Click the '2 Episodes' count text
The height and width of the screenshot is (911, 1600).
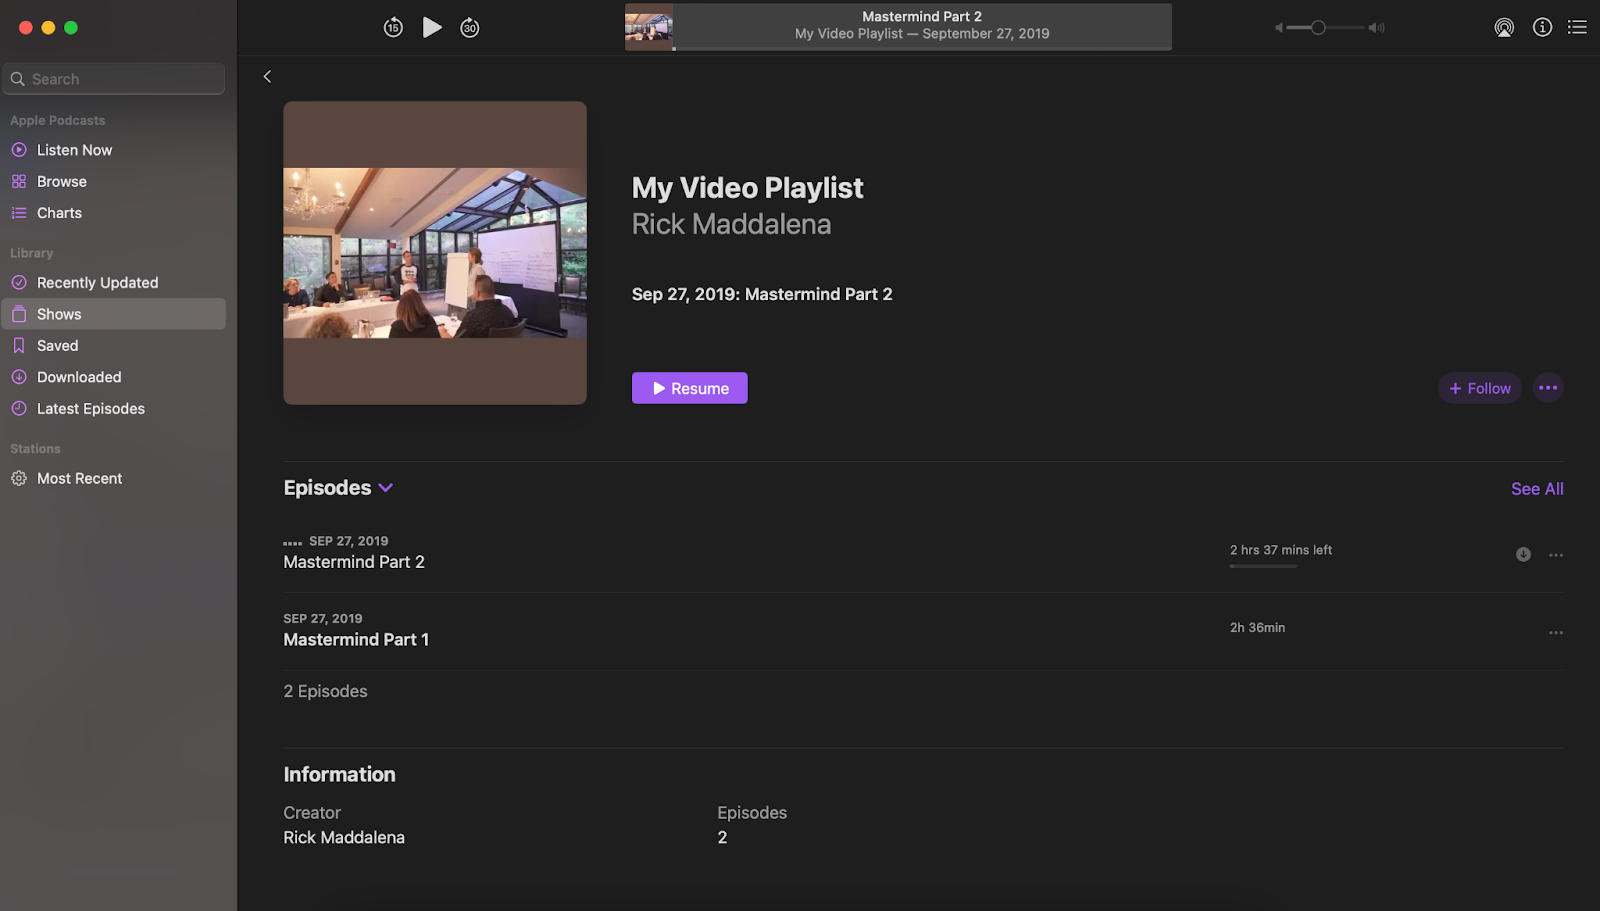pos(325,691)
